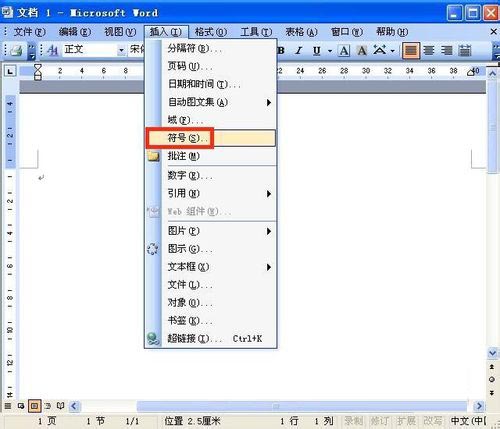Click first line indent marker on ruler

click(x=38, y=68)
